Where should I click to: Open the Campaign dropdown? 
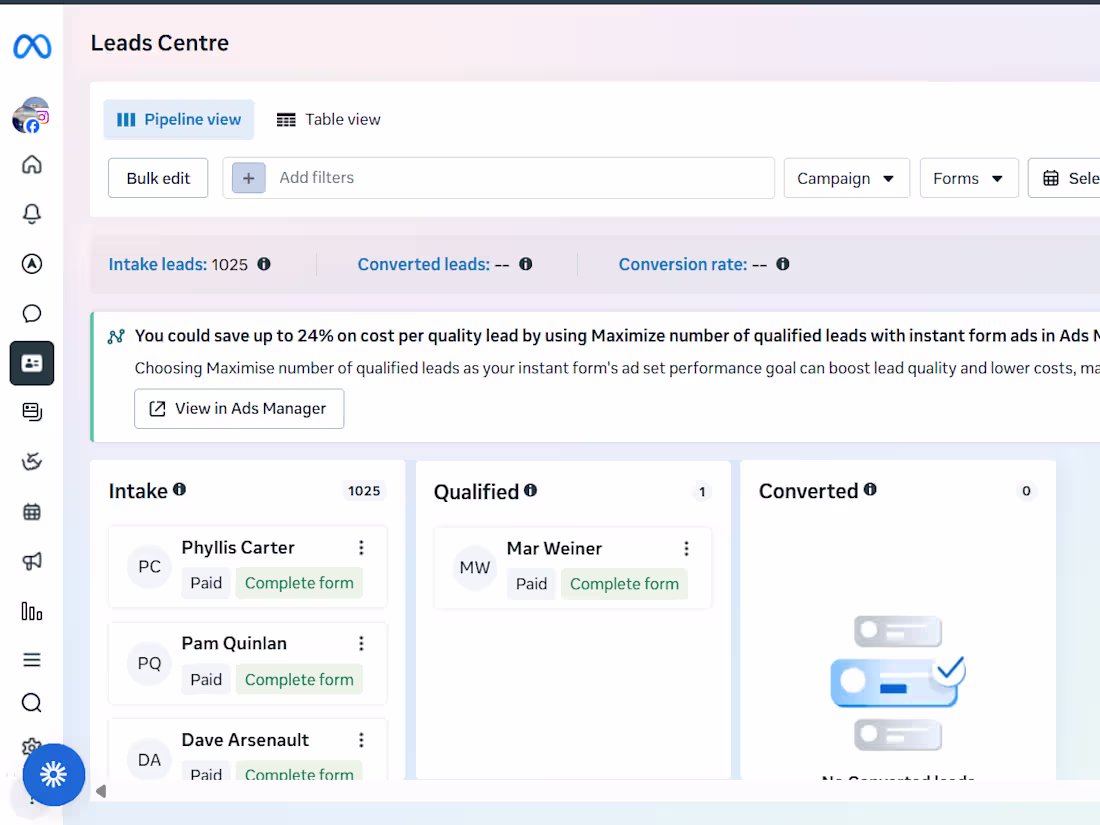coord(847,178)
